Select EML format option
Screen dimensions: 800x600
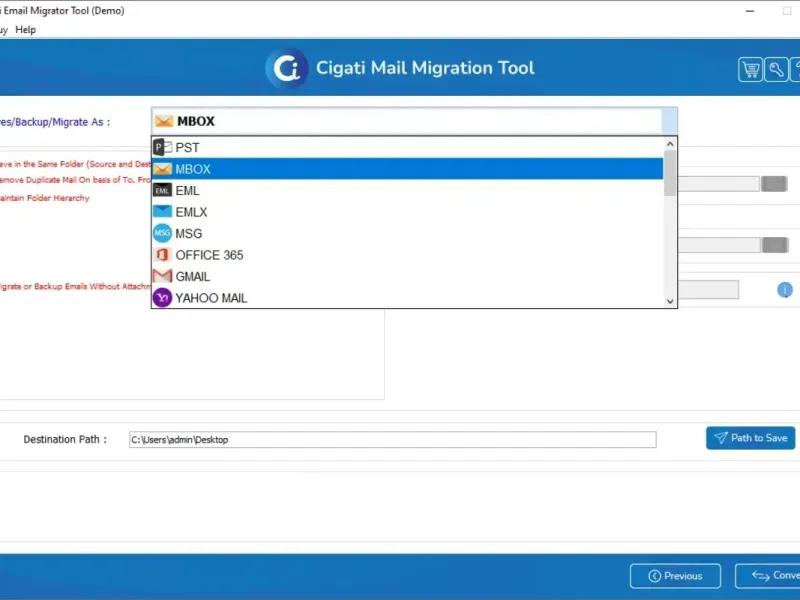(x=407, y=190)
